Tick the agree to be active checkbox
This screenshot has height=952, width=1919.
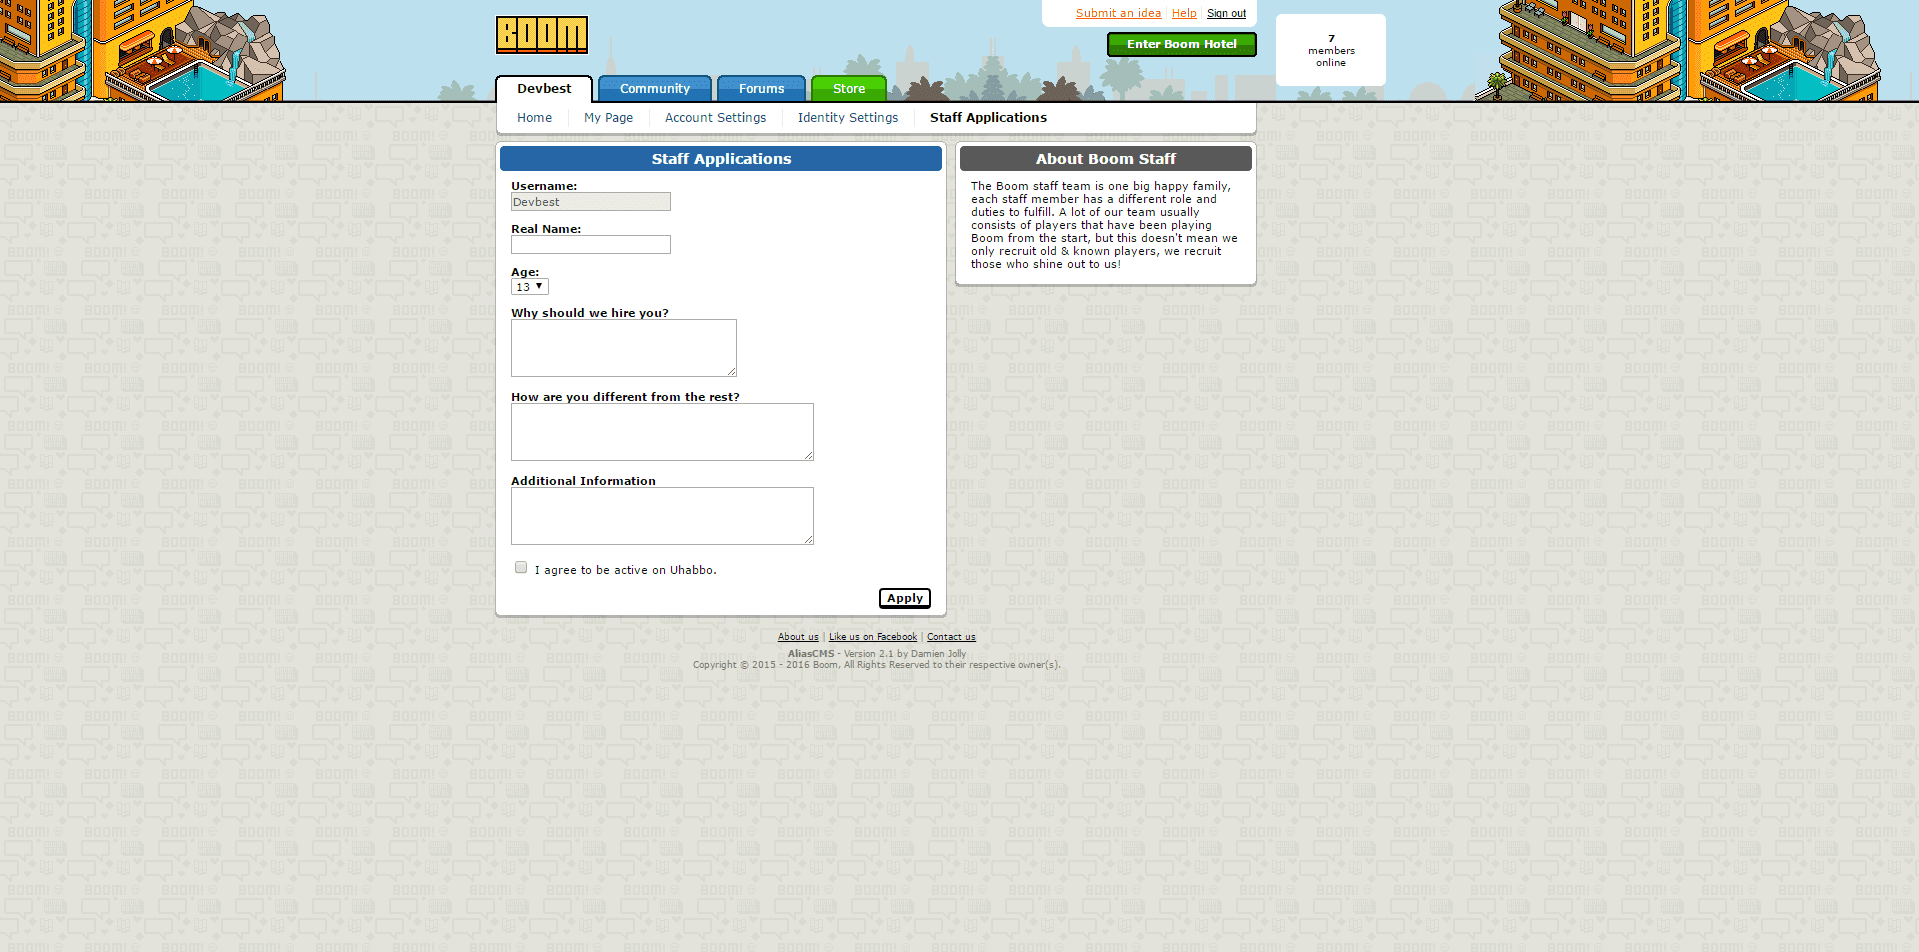[521, 568]
